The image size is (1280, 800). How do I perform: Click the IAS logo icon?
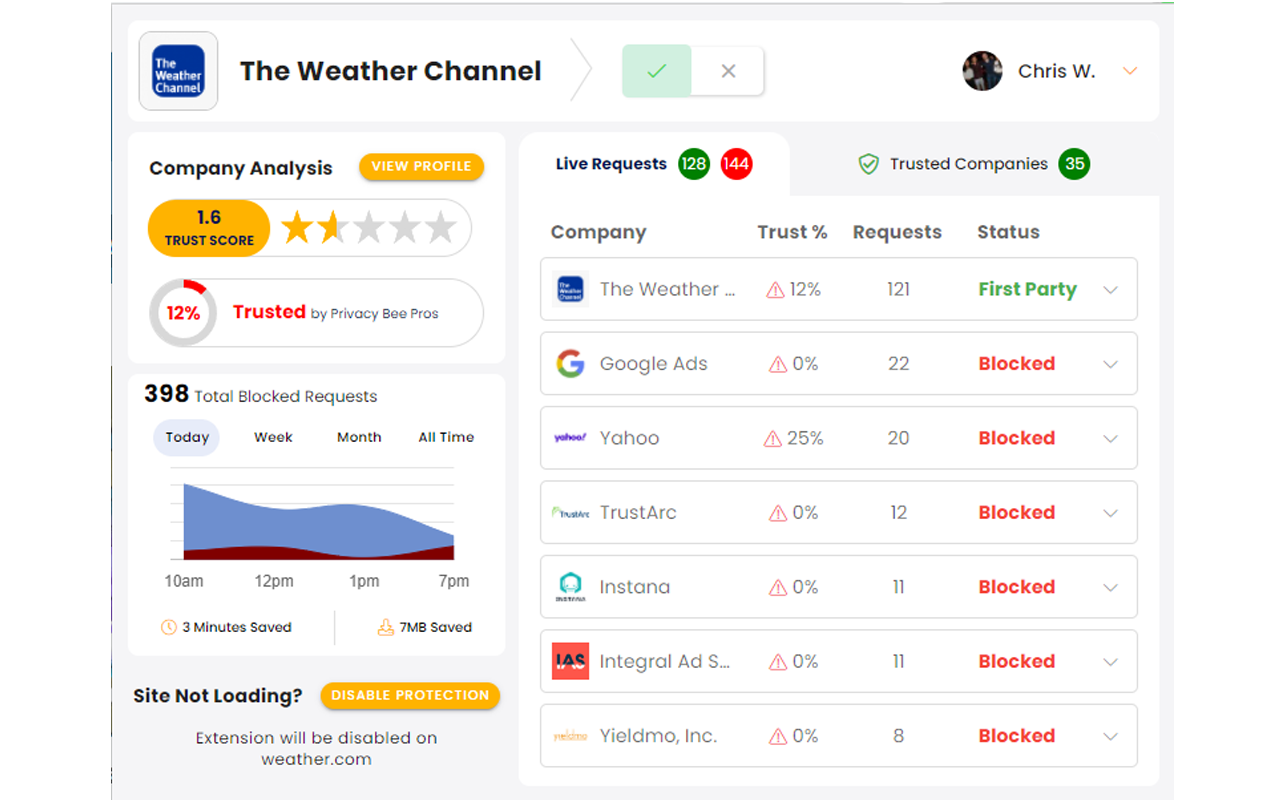click(570, 661)
